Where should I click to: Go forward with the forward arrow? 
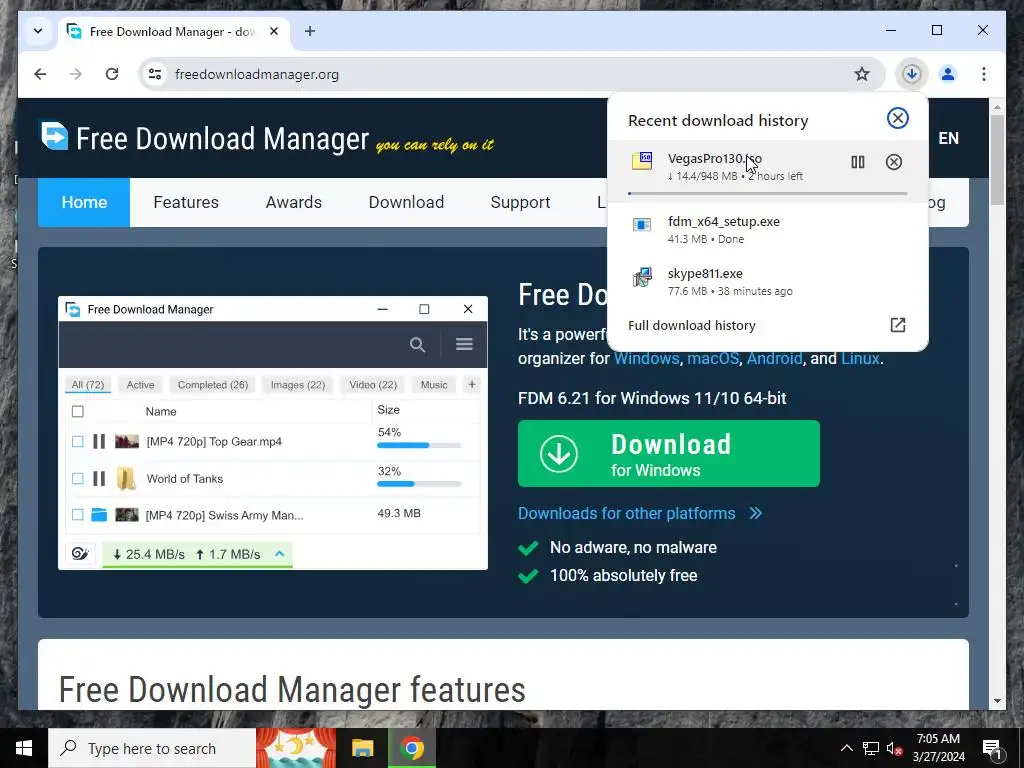point(76,74)
